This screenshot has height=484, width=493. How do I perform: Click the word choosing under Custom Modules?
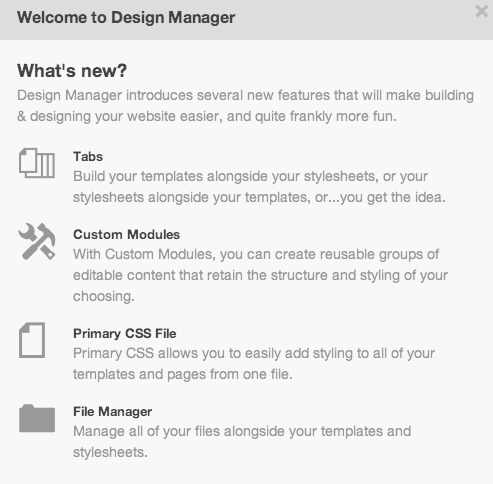coord(104,296)
